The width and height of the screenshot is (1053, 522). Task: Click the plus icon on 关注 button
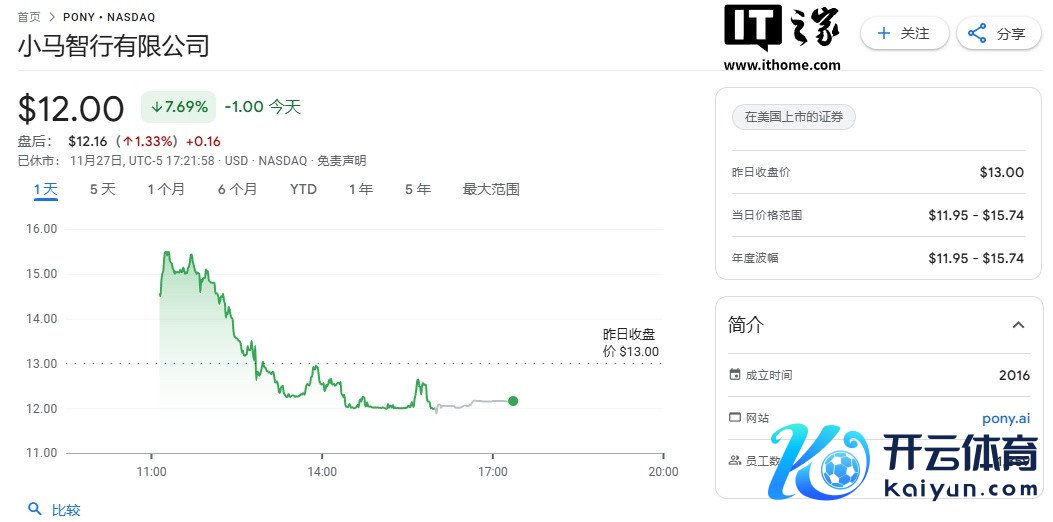pyautogui.click(x=883, y=33)
